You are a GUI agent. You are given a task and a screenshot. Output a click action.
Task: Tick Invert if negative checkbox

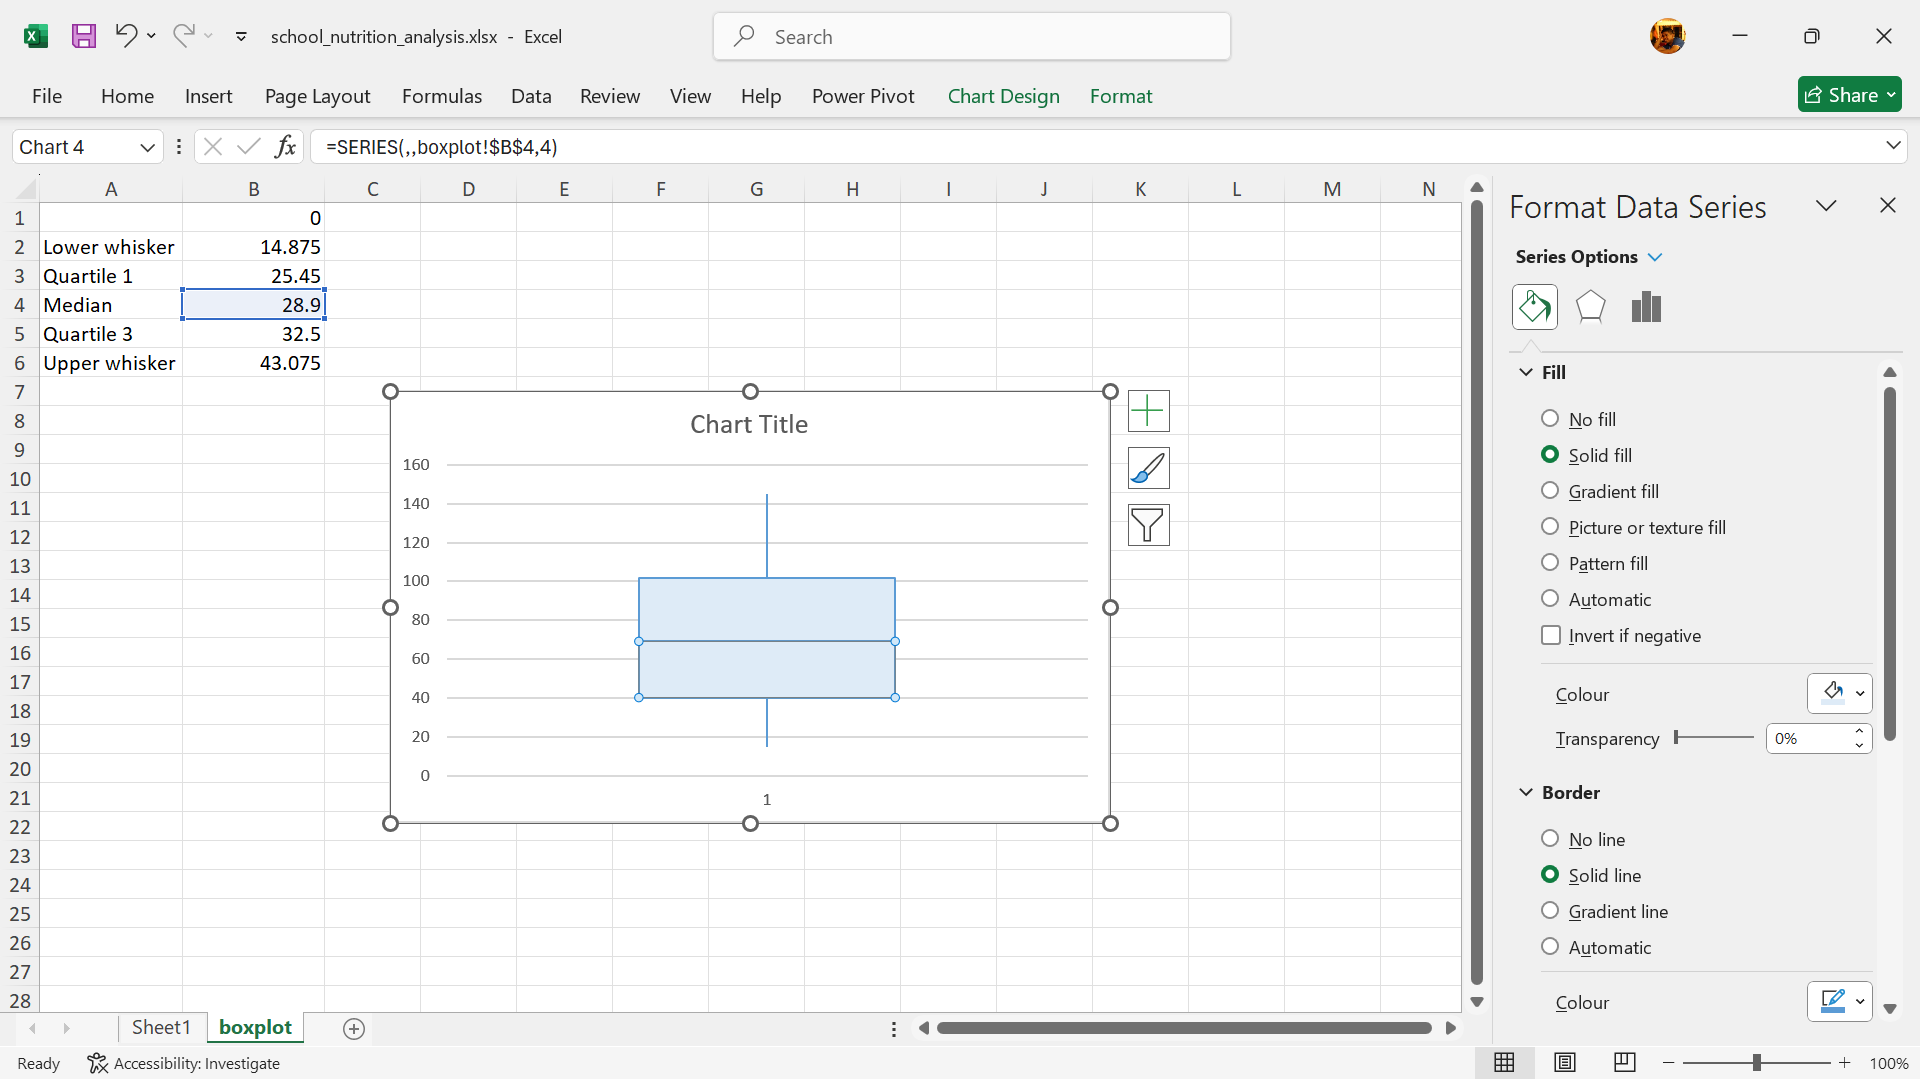click(x=1551, y=635)
